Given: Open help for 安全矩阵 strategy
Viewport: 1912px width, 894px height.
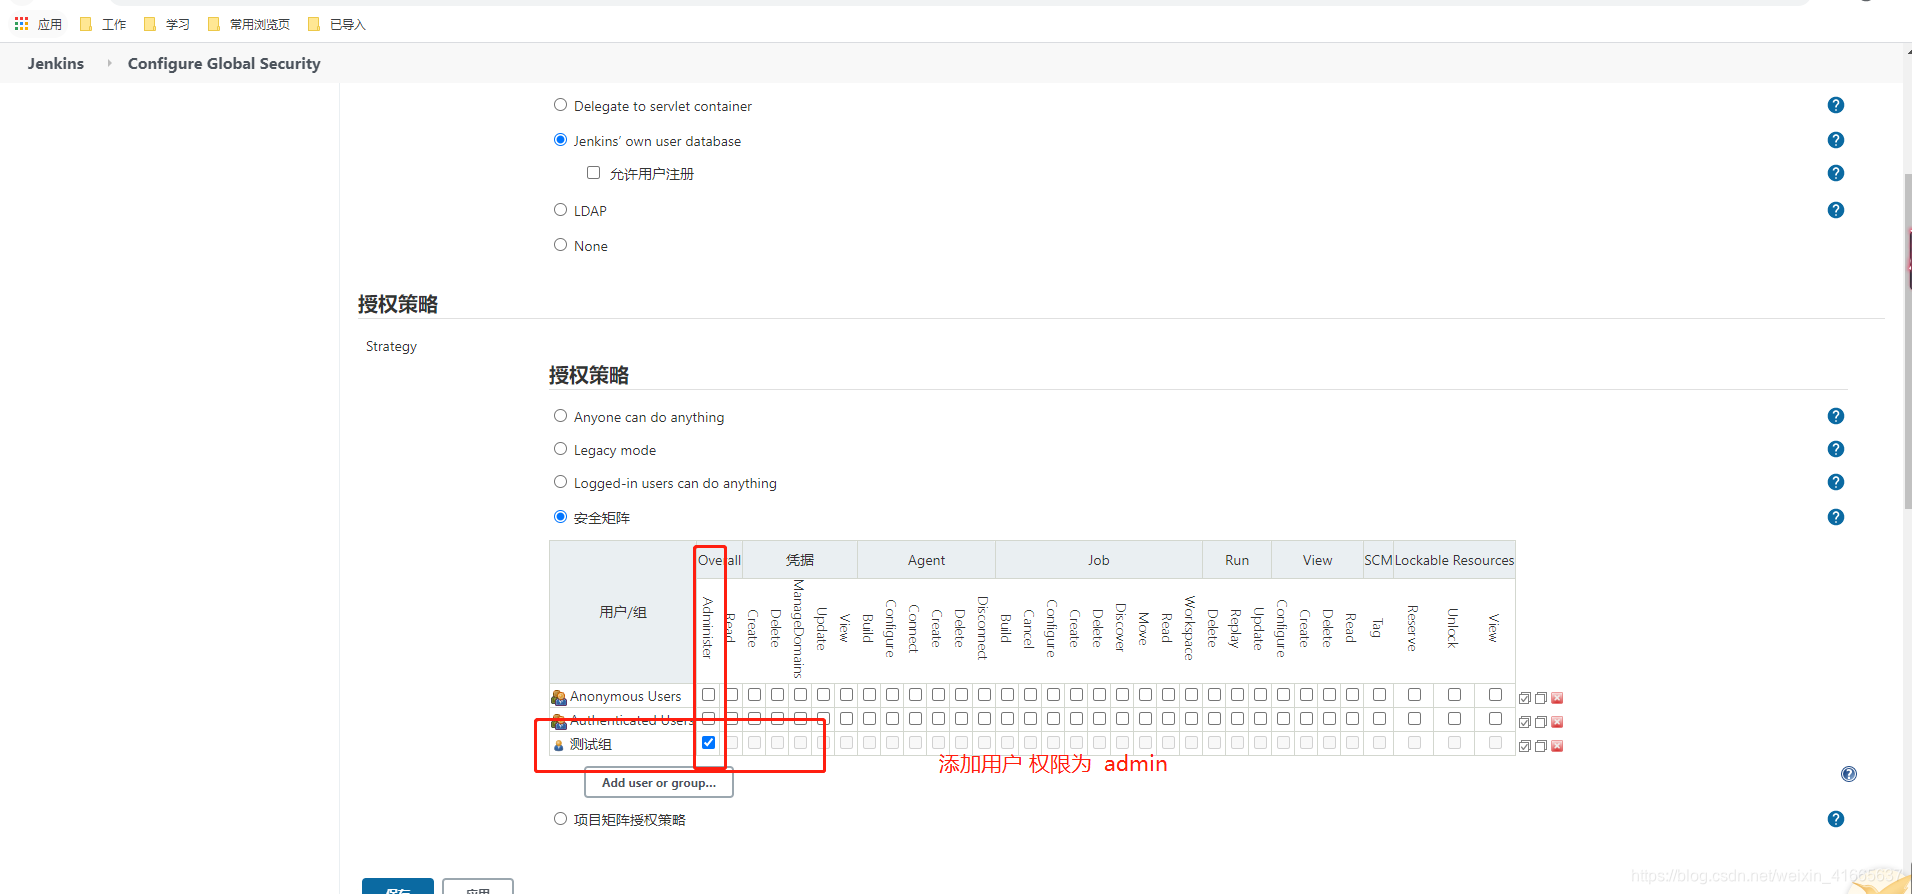Looking at the screenshot, I should 1835,517.
